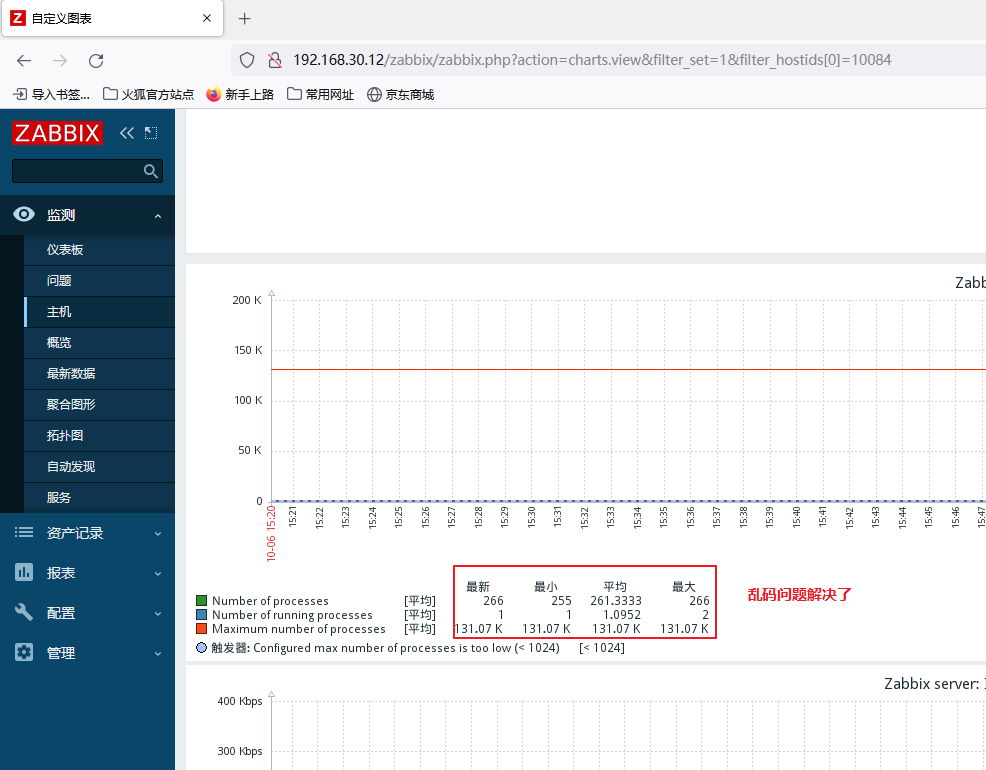Open 聚合图形 screens menu item

(99, 405)
